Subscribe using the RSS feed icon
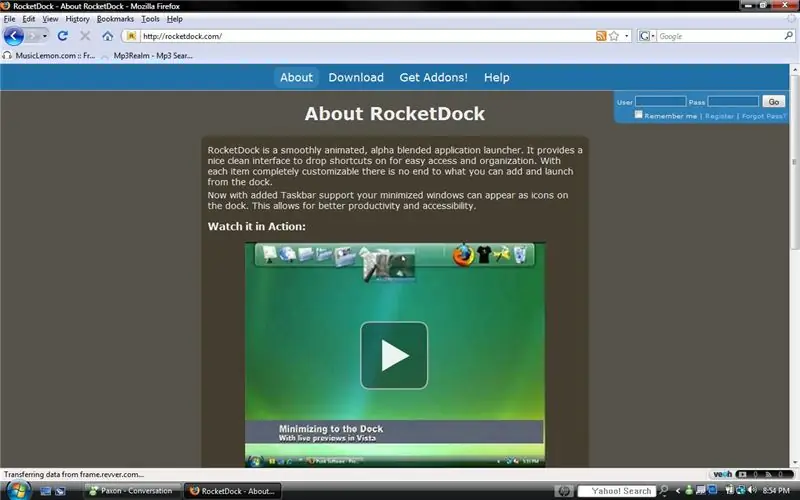This screenshot has height=500, width=800. click(601, 36)
